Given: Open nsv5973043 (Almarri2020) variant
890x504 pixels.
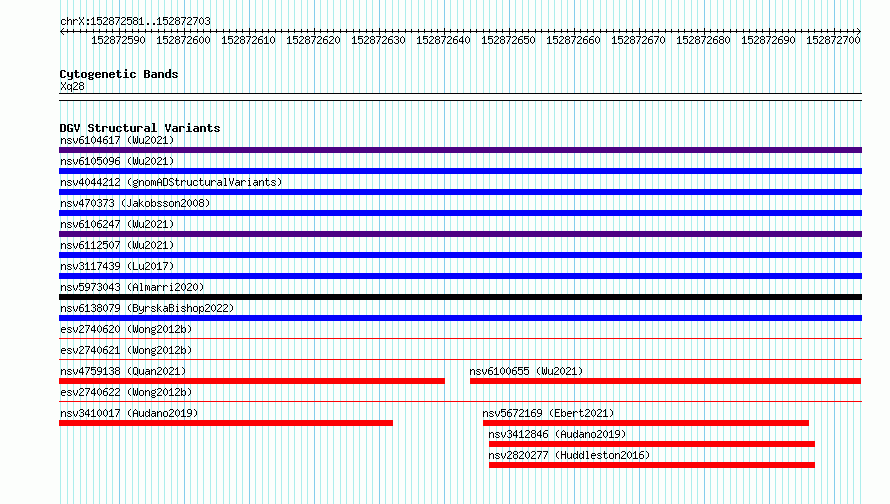Looking at the screenshot, I should 132,287.
